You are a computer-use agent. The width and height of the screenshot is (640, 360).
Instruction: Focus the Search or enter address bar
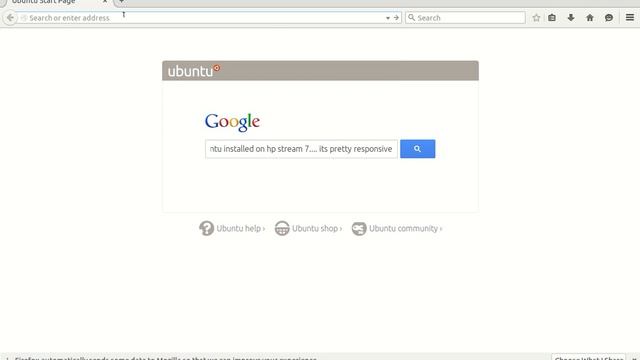tap(202, 18)
